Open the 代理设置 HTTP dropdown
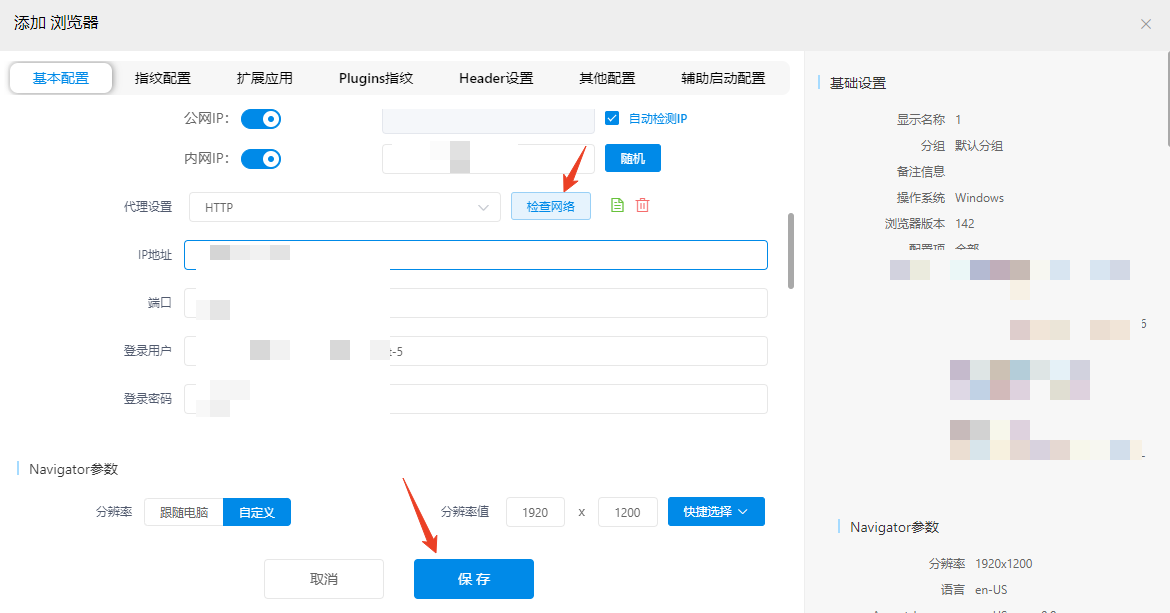1170x613 pixels. pyautogui.click(x=344, y=207)
